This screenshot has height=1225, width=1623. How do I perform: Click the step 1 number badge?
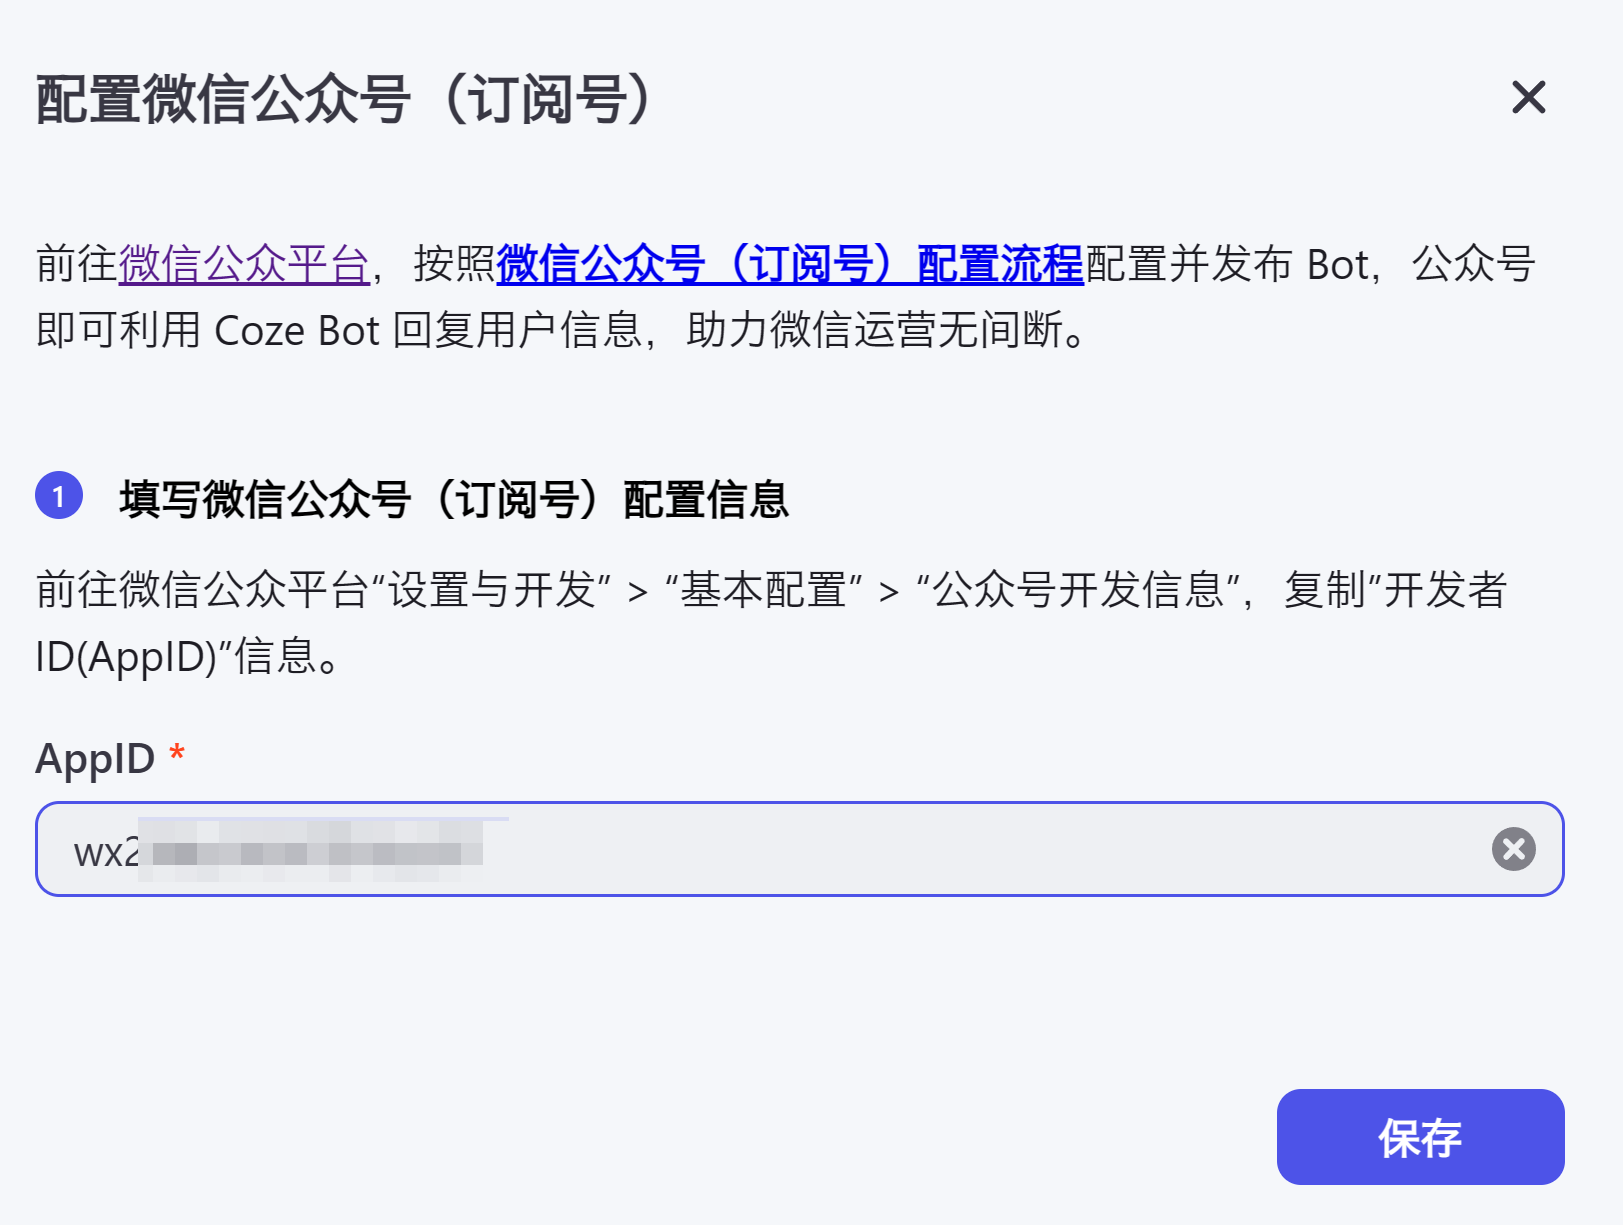click(59, 496)
